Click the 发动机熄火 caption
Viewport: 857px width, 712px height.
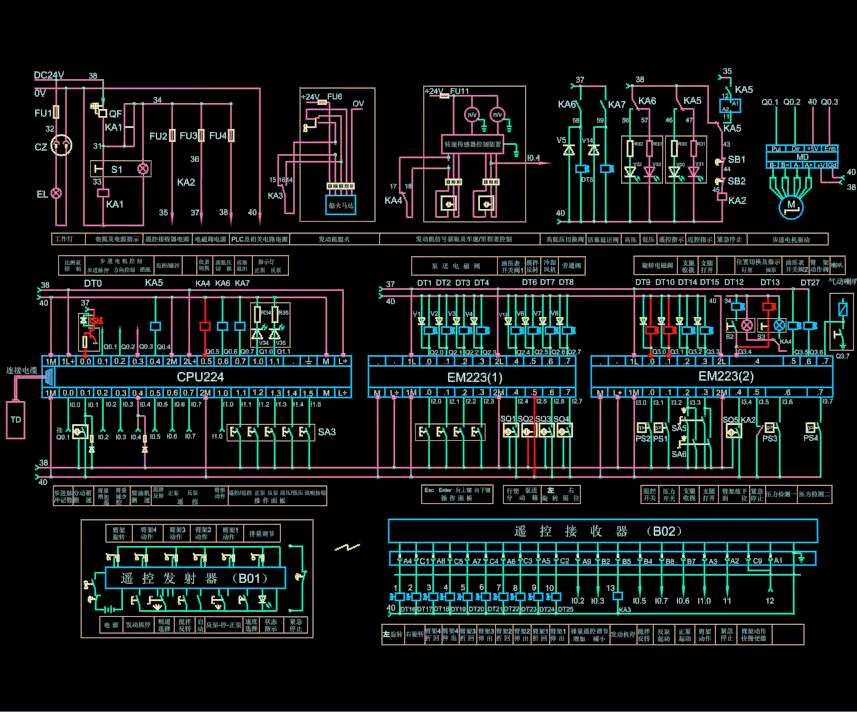[x=334, y=239]
